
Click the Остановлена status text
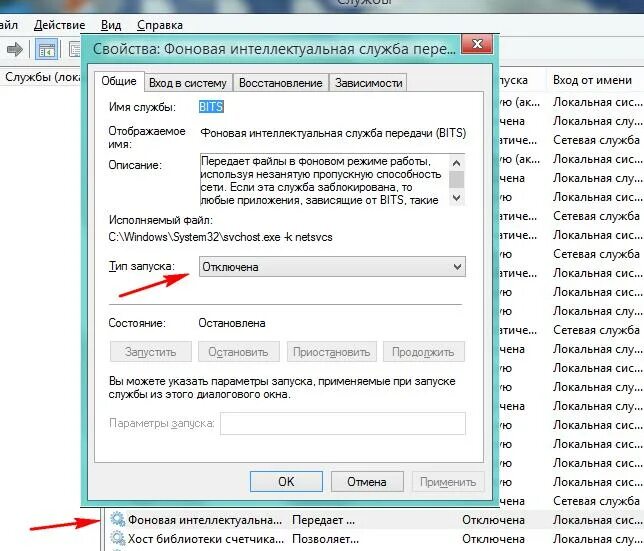pos(232,323)
